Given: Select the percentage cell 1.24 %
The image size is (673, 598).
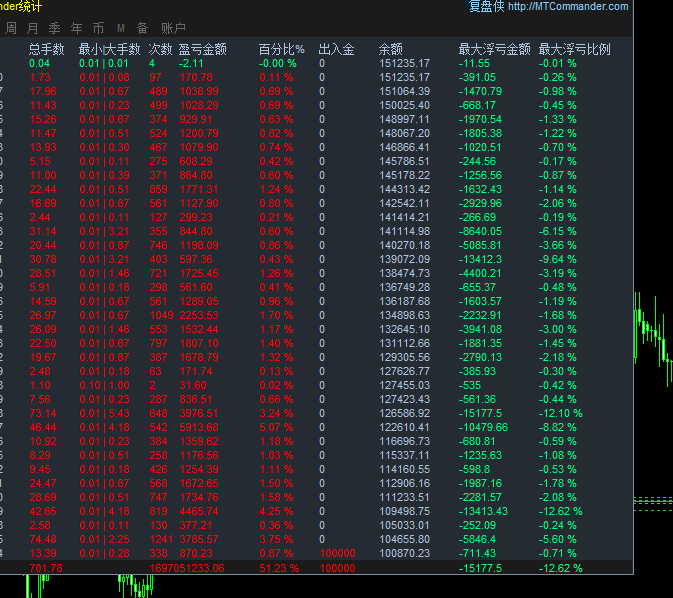Looking at the screenshot, I should (276, 189).
